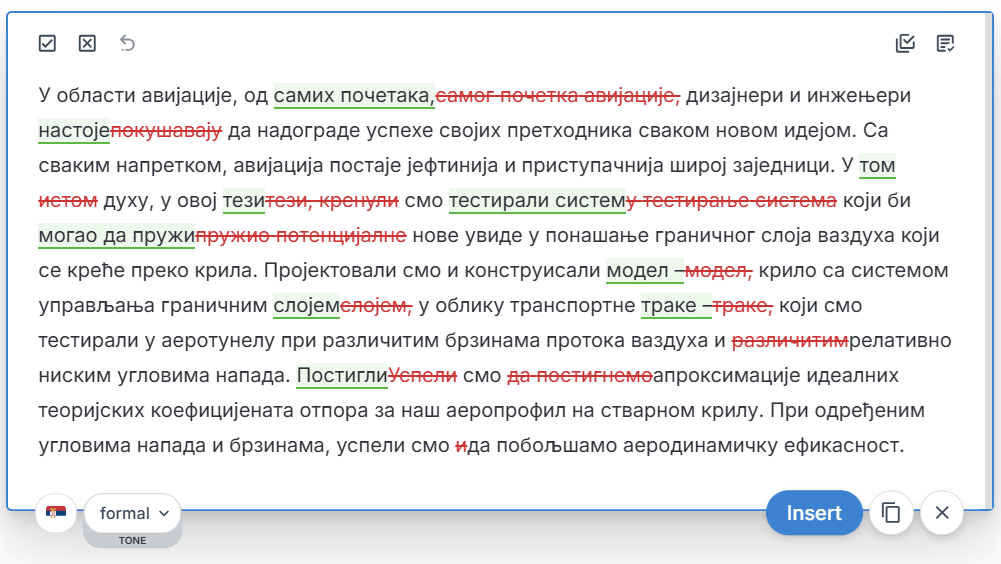Copy the text with the copy icon
Screen dimensions: 1001x564
(891, 513)
